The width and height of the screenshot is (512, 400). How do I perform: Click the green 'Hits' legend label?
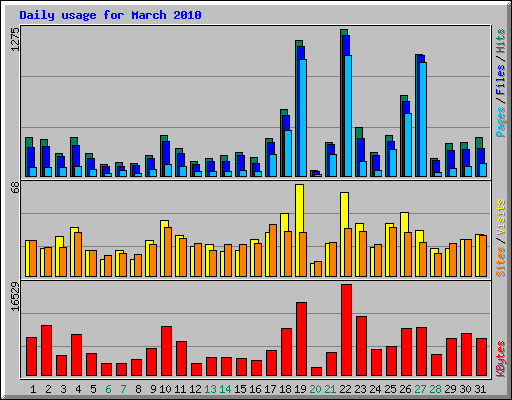click(501, 41)
